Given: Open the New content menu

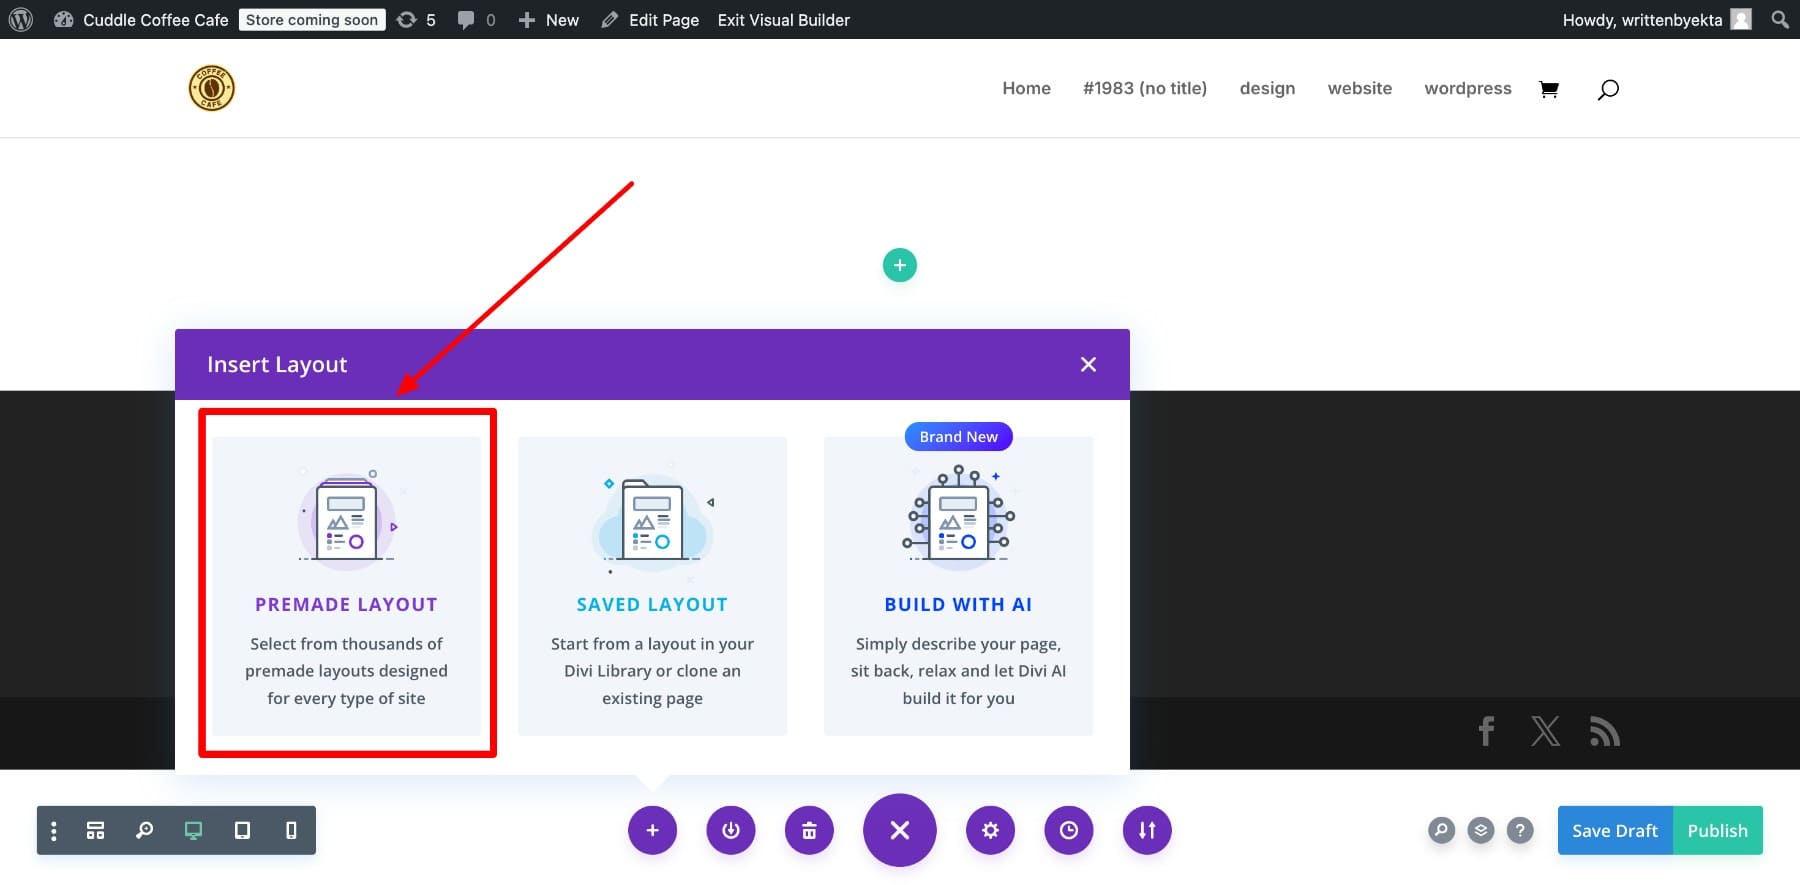Looking at the screenshot, I should click(548, 19).
